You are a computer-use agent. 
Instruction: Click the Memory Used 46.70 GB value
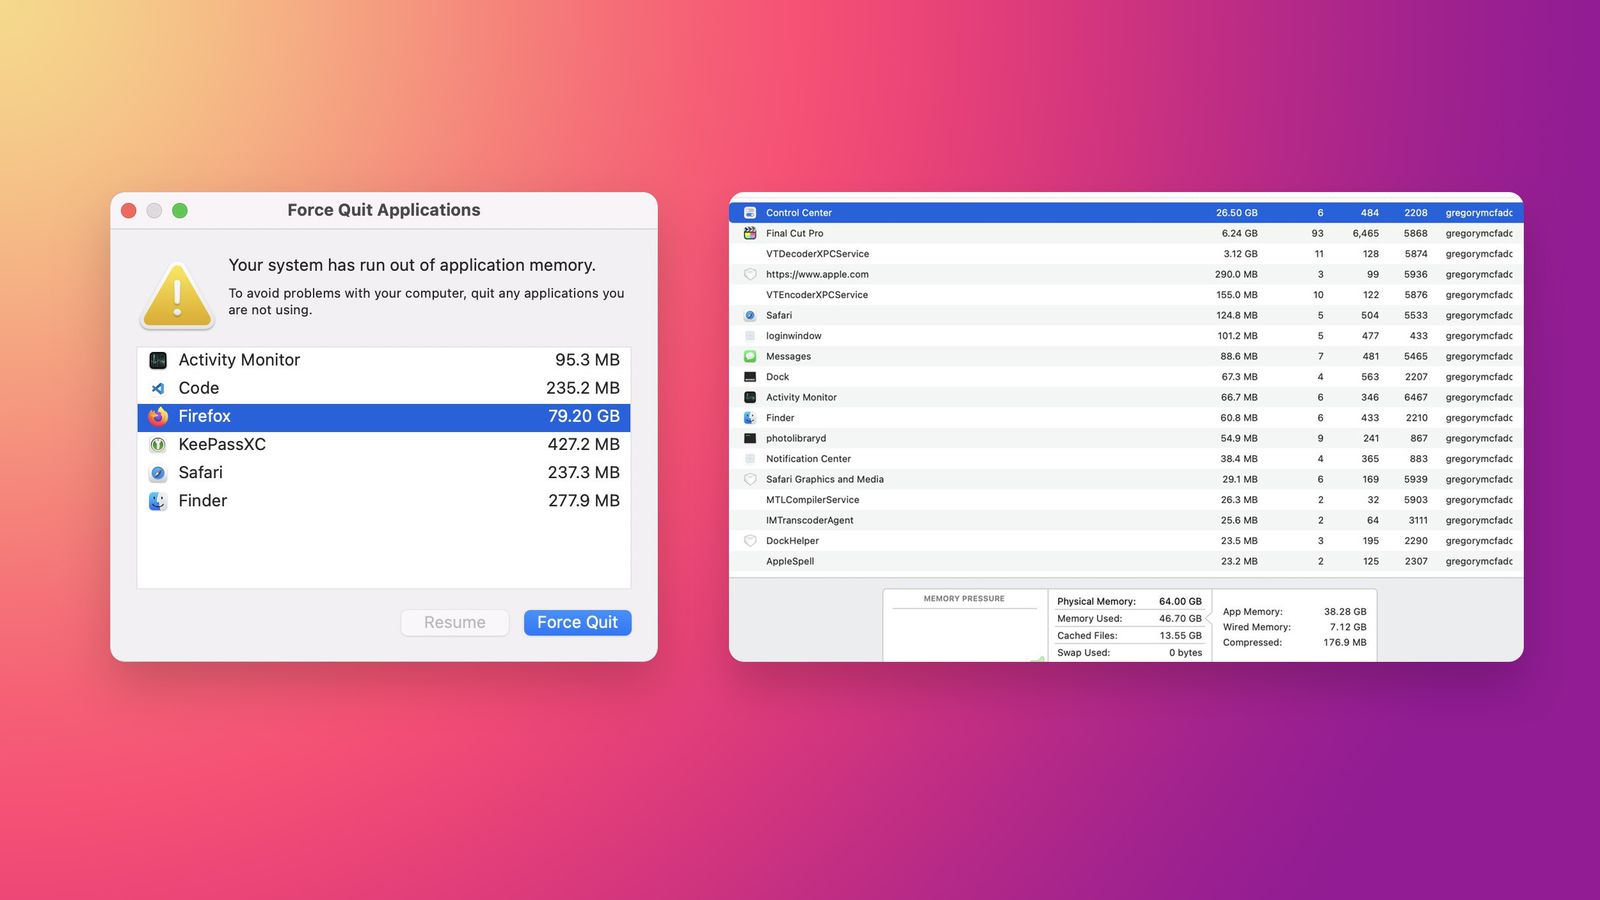(x=1180, y=618)
